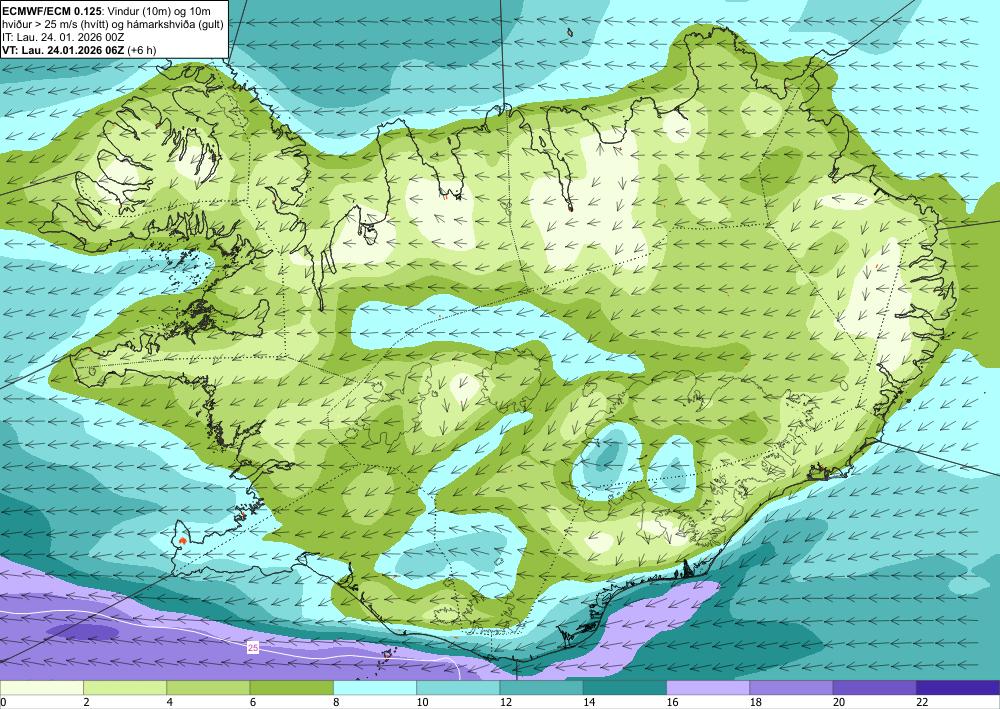Viewport: 1000px width, 709px height.
Task: Pick the light cyan 8–10 m/s legend swatch
Action: pyautogui.click(x=375, y=688)
